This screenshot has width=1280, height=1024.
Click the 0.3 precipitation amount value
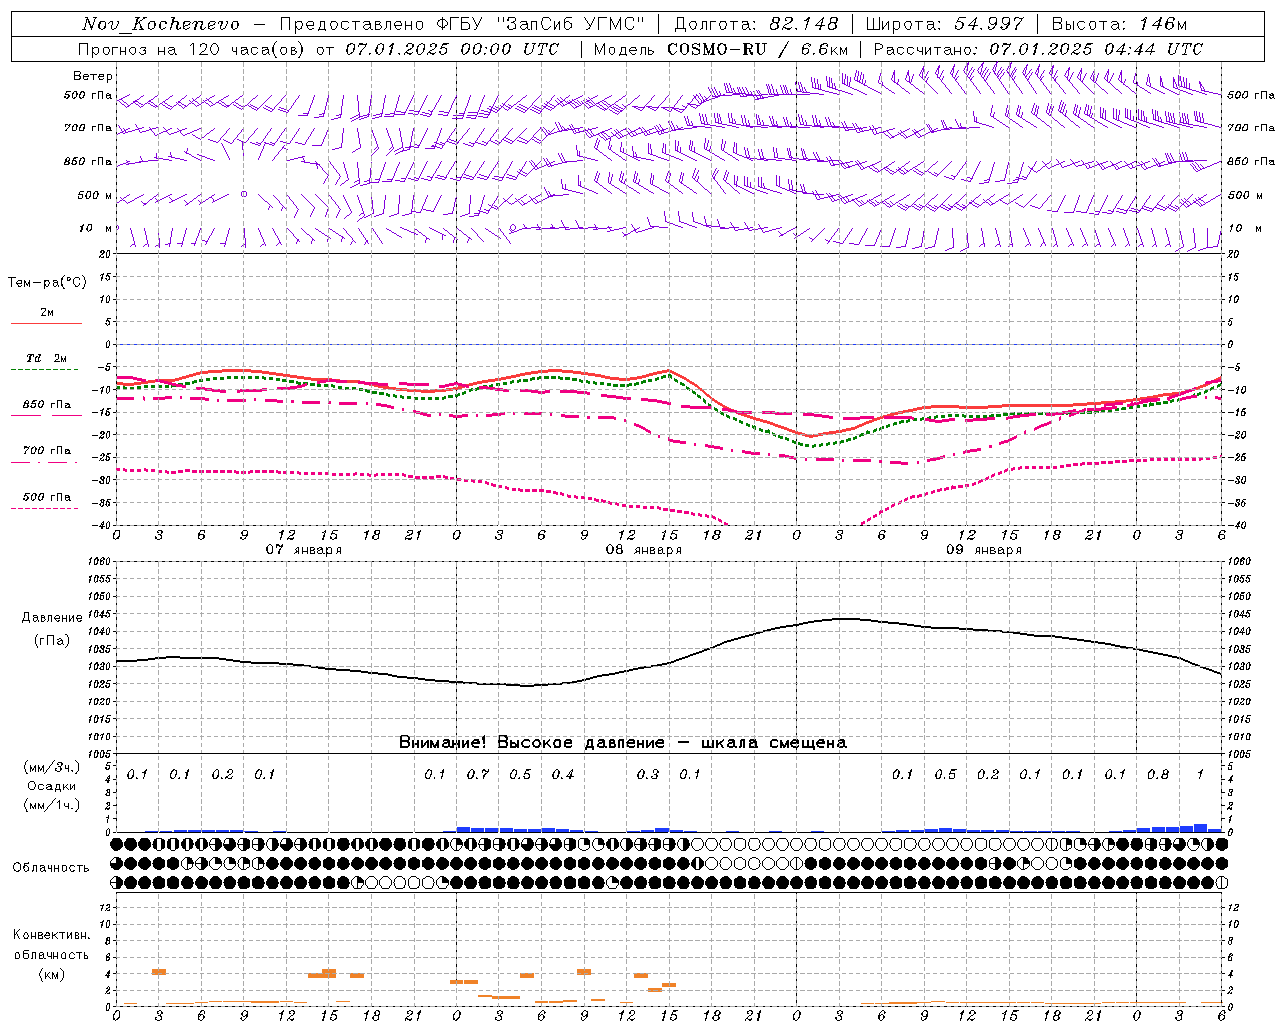648,775
